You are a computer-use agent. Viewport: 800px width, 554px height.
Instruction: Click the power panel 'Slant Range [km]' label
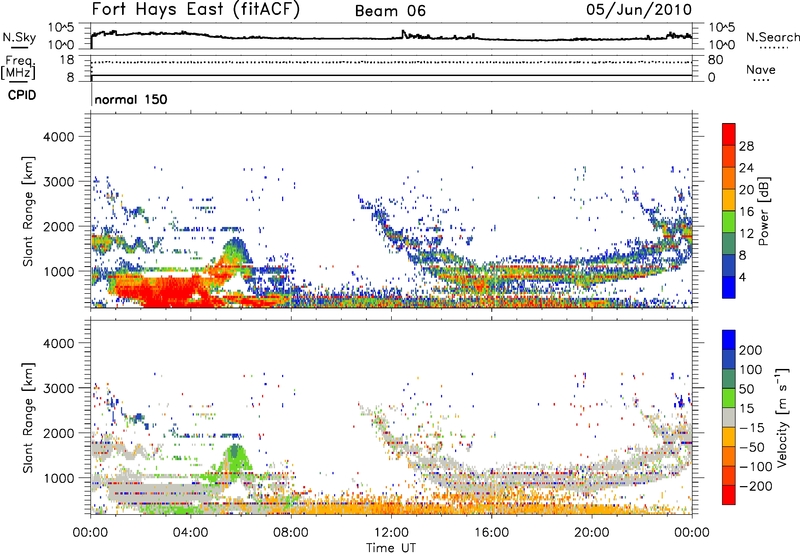pos(28,211)
